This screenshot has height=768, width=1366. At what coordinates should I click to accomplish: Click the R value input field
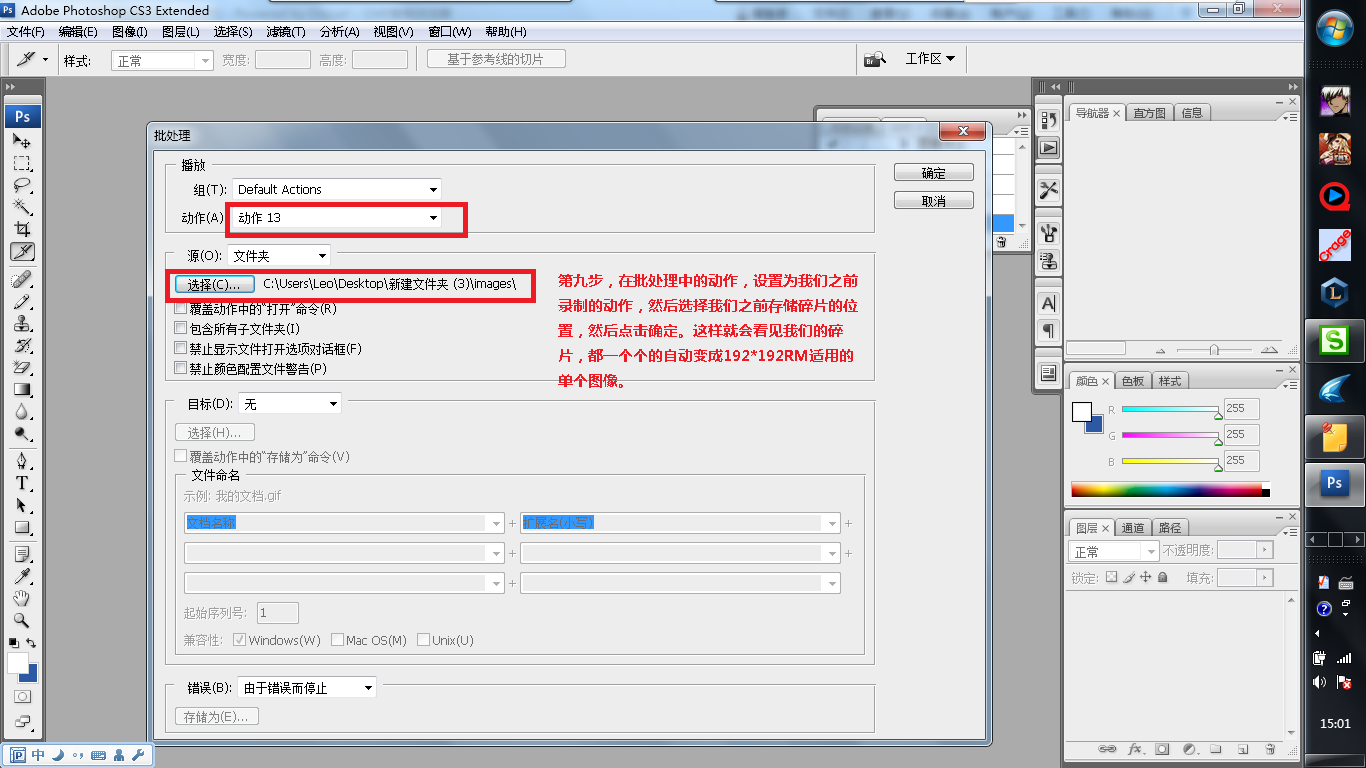point(1242,409)
